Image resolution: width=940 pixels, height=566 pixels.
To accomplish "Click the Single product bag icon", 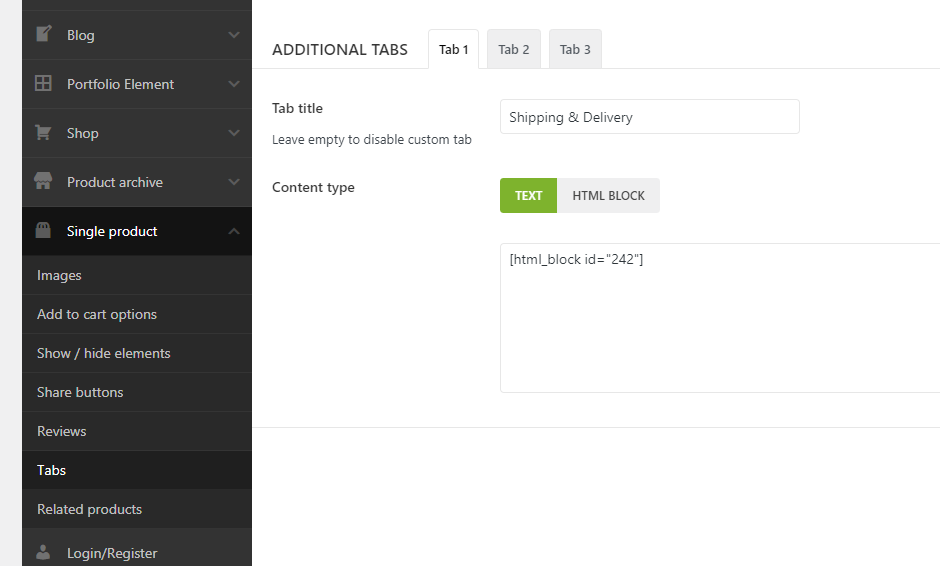I will pyautogui.click(x=43, y=231).
